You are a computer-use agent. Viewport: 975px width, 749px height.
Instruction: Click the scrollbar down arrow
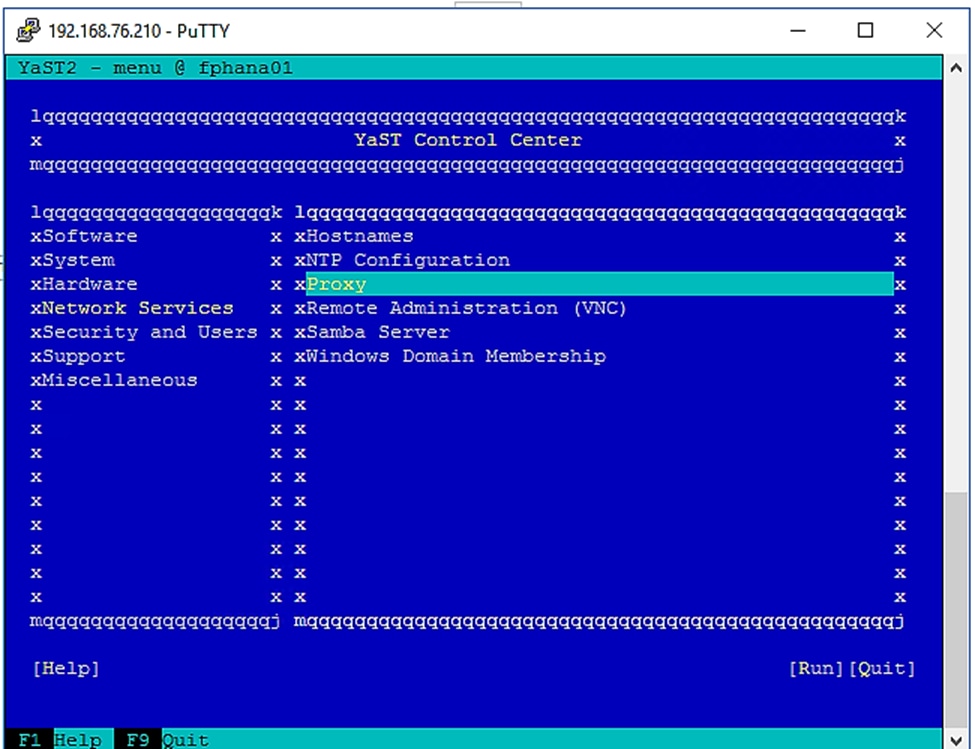(x=956, y=740)
